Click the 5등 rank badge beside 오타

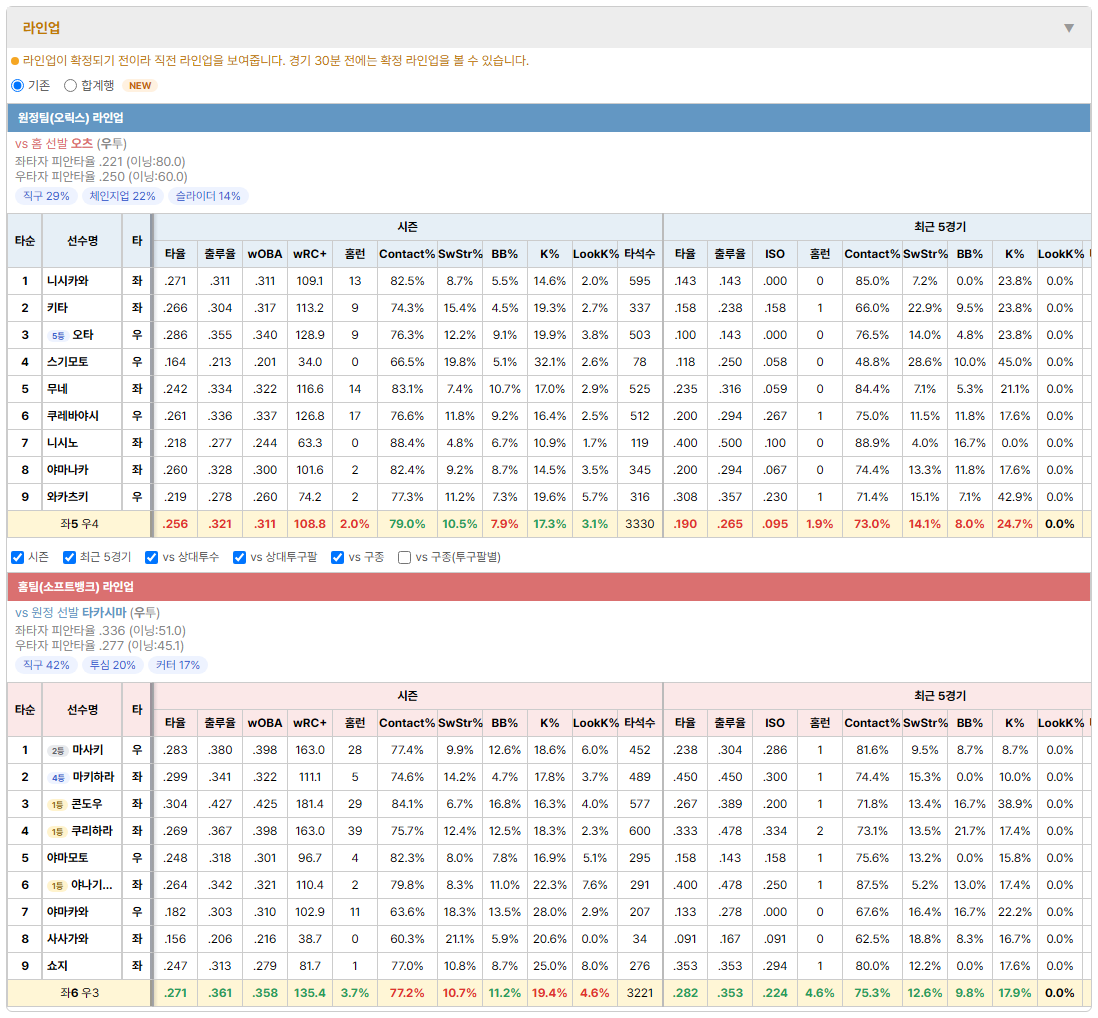click(58, 336)
